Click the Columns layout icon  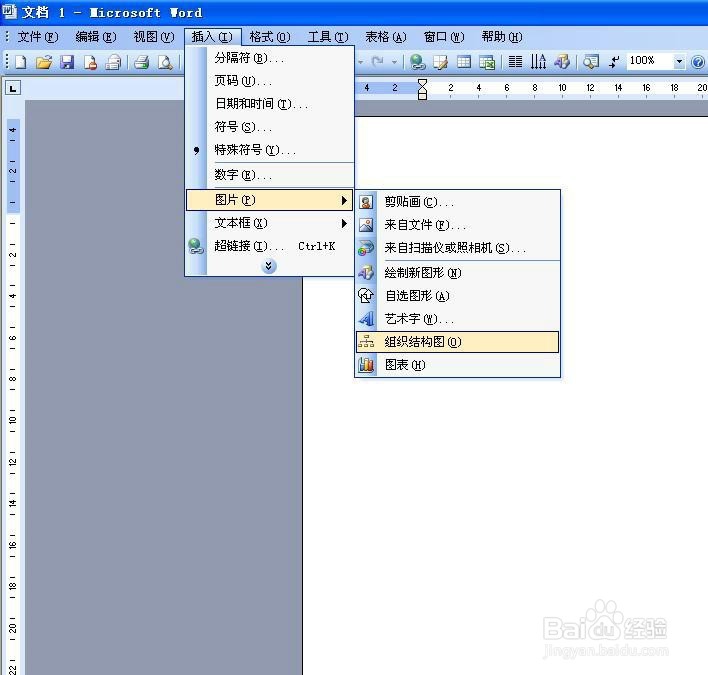515,62
